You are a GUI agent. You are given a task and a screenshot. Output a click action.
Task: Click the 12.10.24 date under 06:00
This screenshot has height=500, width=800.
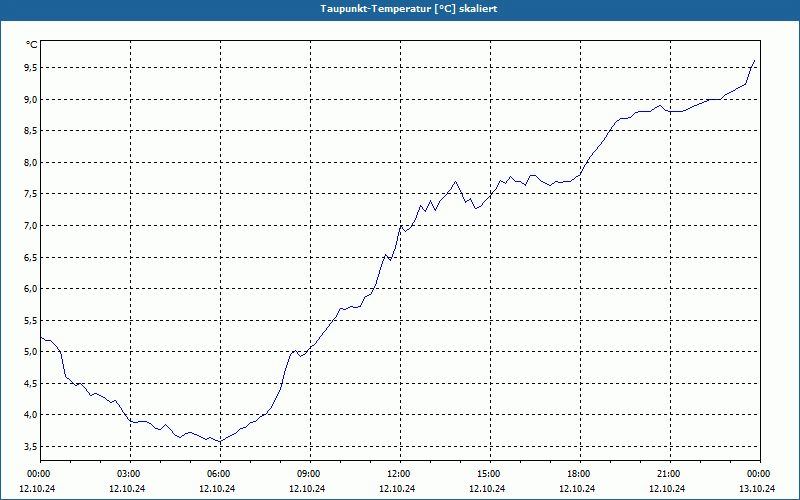[217, 488]
